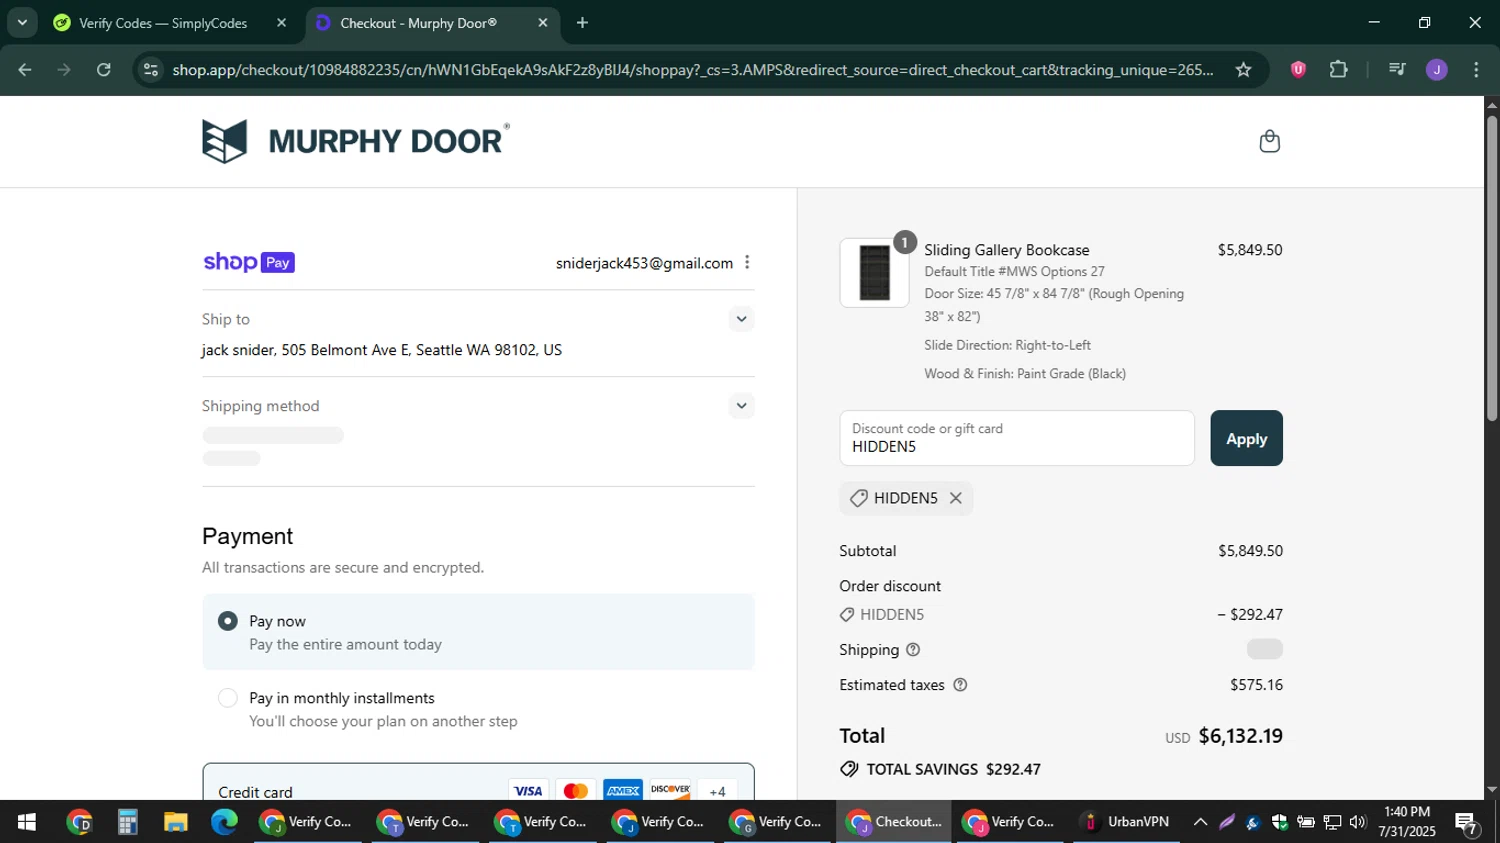Open File Explorer from the taskbar
This screenshot has height=843, width=1500.
(176, 822)
